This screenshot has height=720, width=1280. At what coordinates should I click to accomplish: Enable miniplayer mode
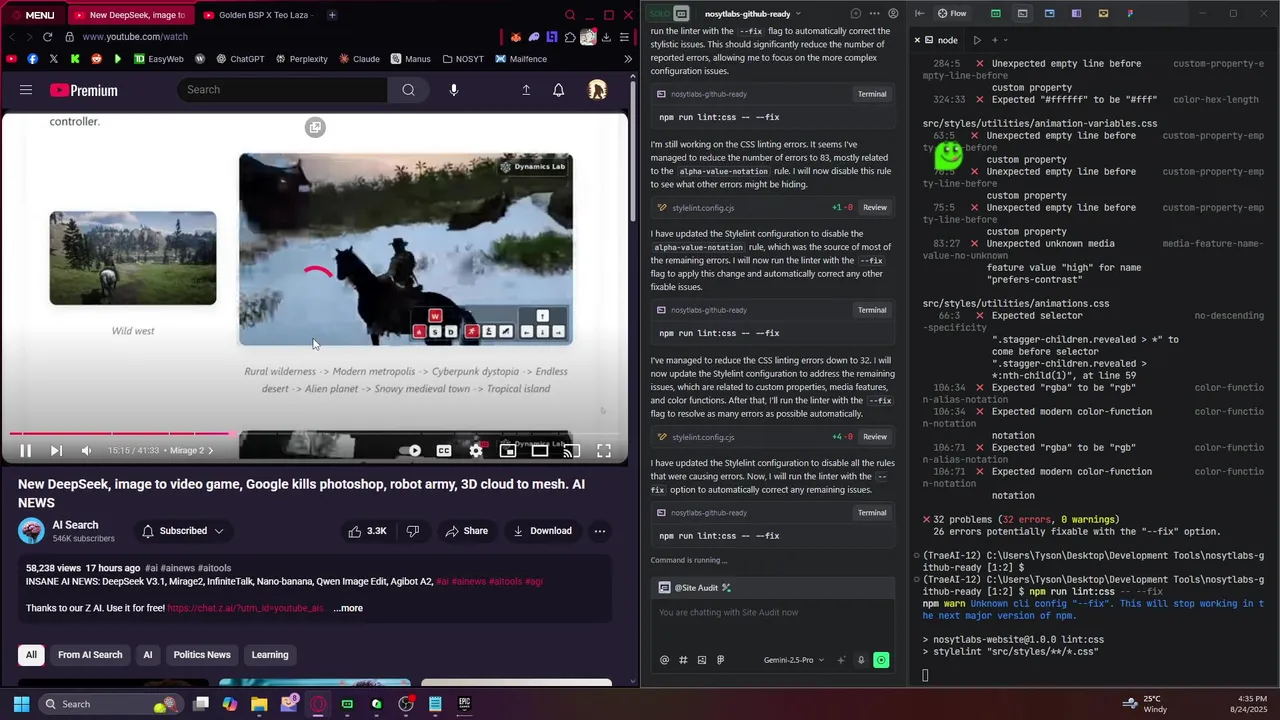[x=508, y=451]
